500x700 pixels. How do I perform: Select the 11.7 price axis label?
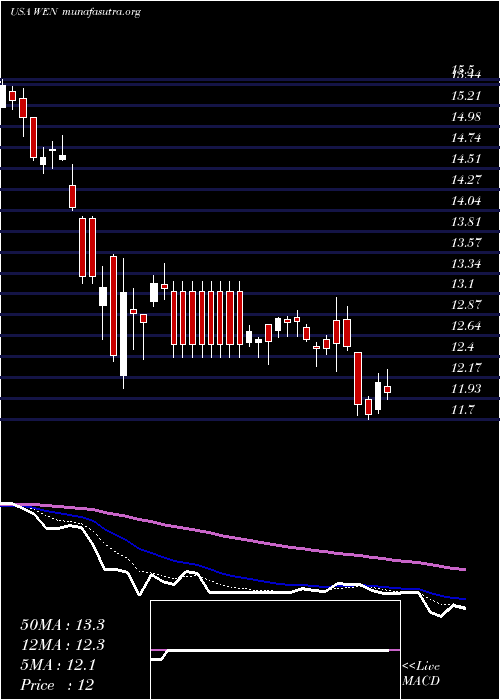[x=463, y=410]
